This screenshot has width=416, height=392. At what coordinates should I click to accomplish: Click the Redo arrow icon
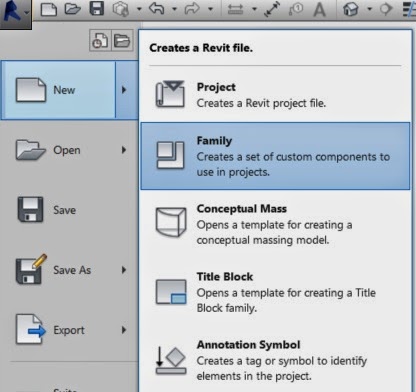pos(192,9)
